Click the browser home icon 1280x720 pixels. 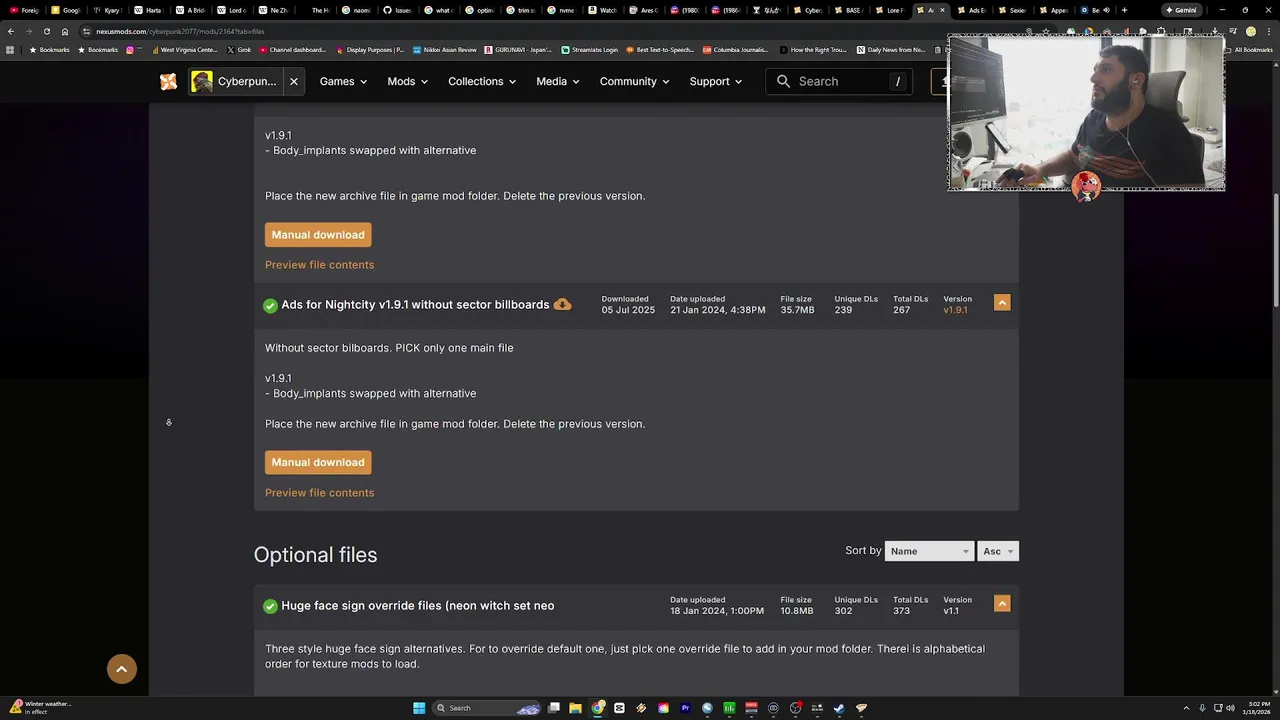pos(65,31)
